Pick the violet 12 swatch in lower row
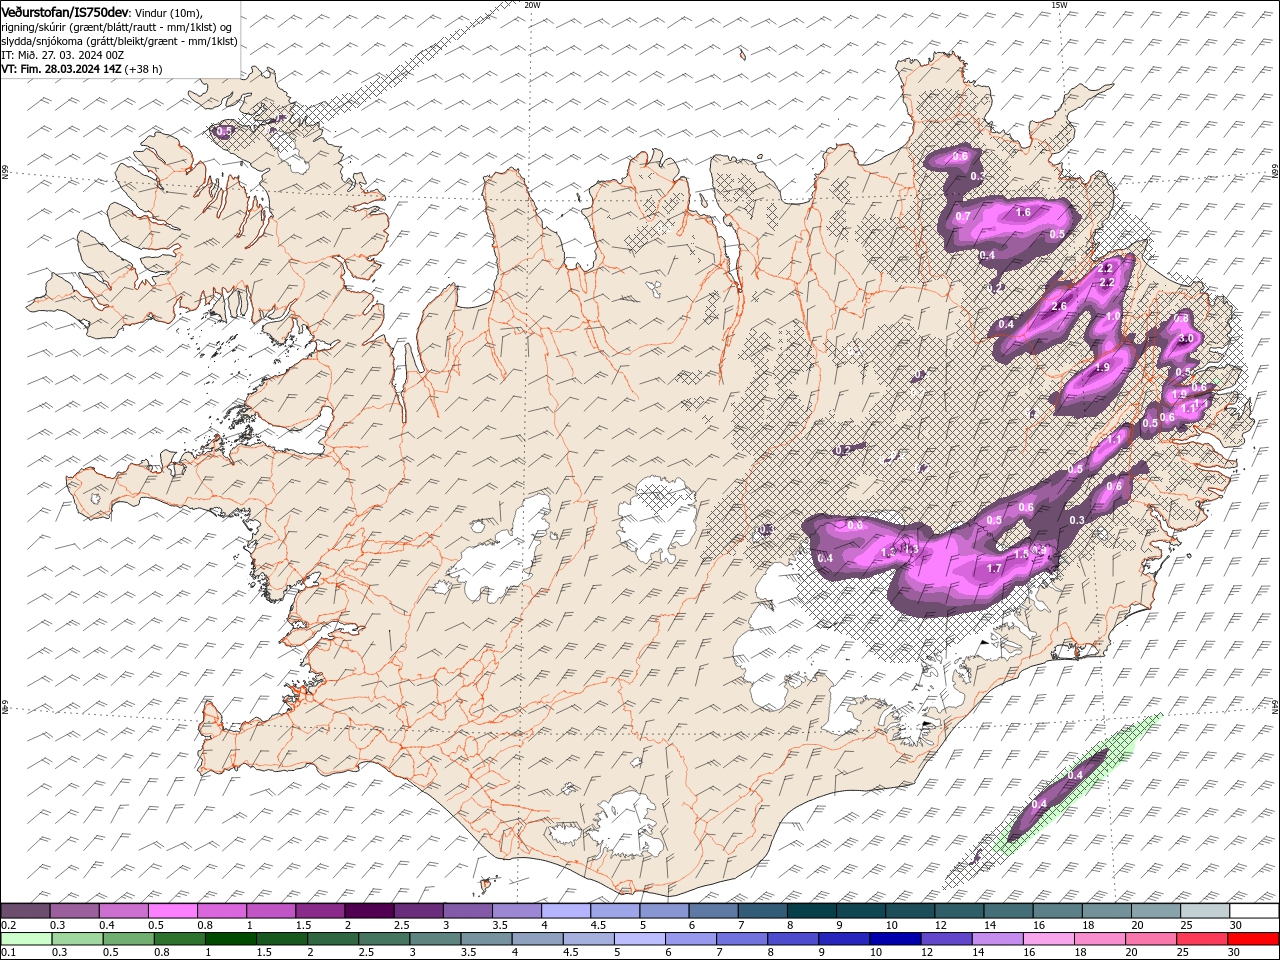The image size is (1280, 960). (x=945, y=939)
